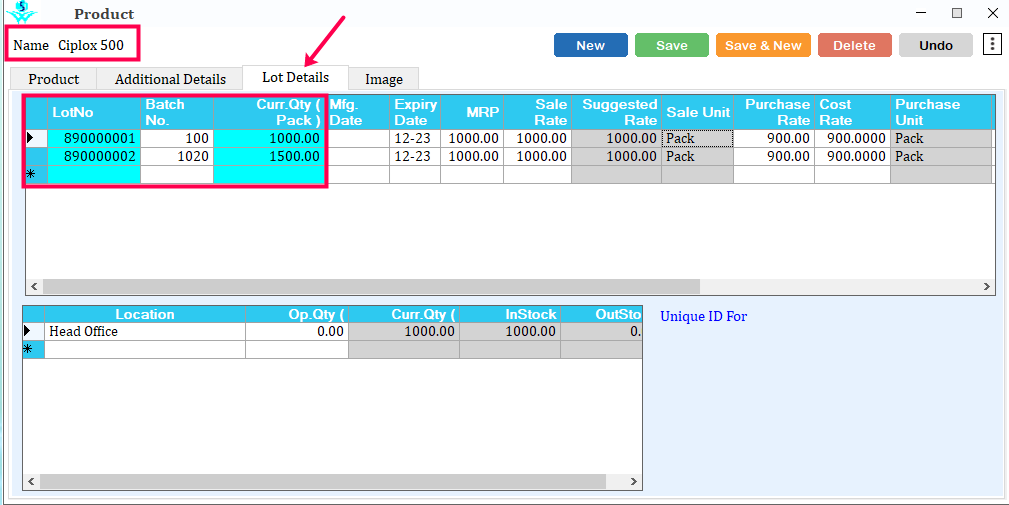Click batch number 100 cell
The image size is (1009, 505).
177,138
